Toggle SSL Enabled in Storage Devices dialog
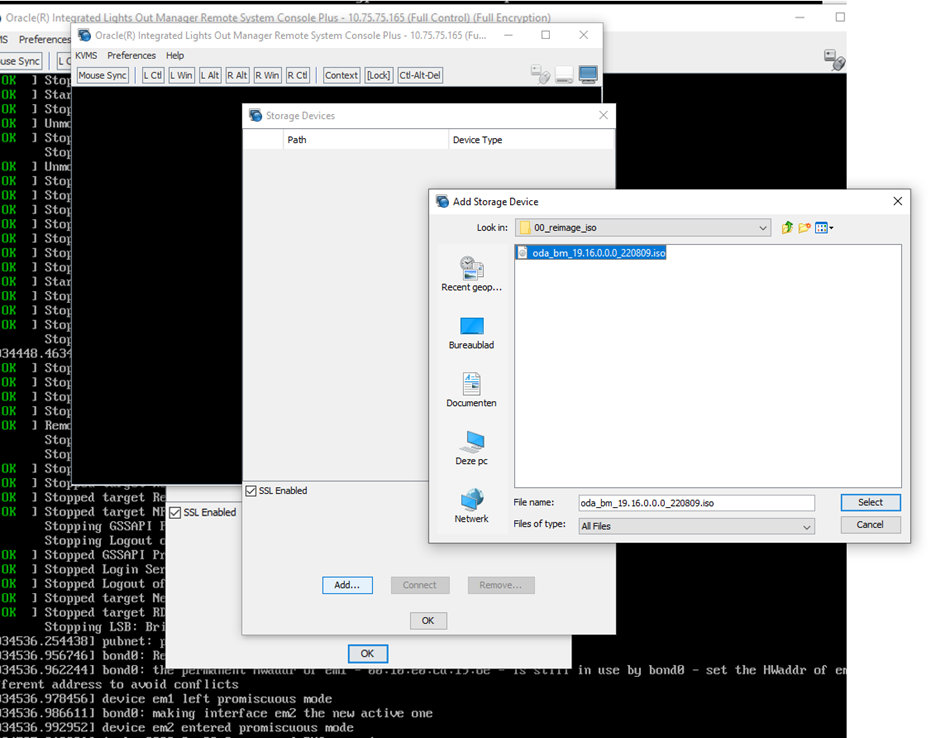Screen dimensions: 945x738 pos(251,491)
